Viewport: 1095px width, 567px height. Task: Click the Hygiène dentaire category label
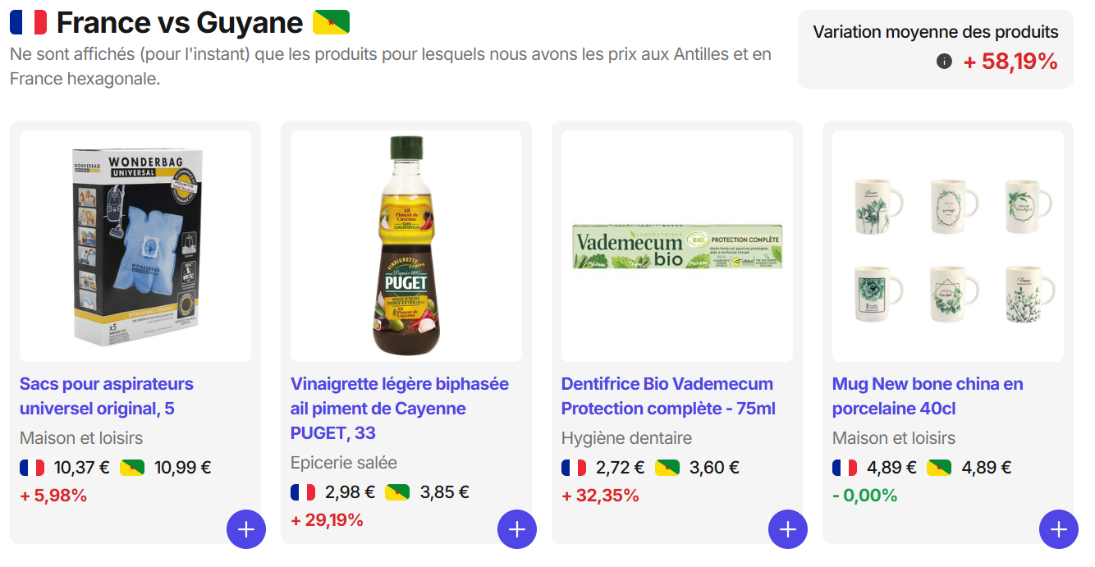[x=626, y=438]
